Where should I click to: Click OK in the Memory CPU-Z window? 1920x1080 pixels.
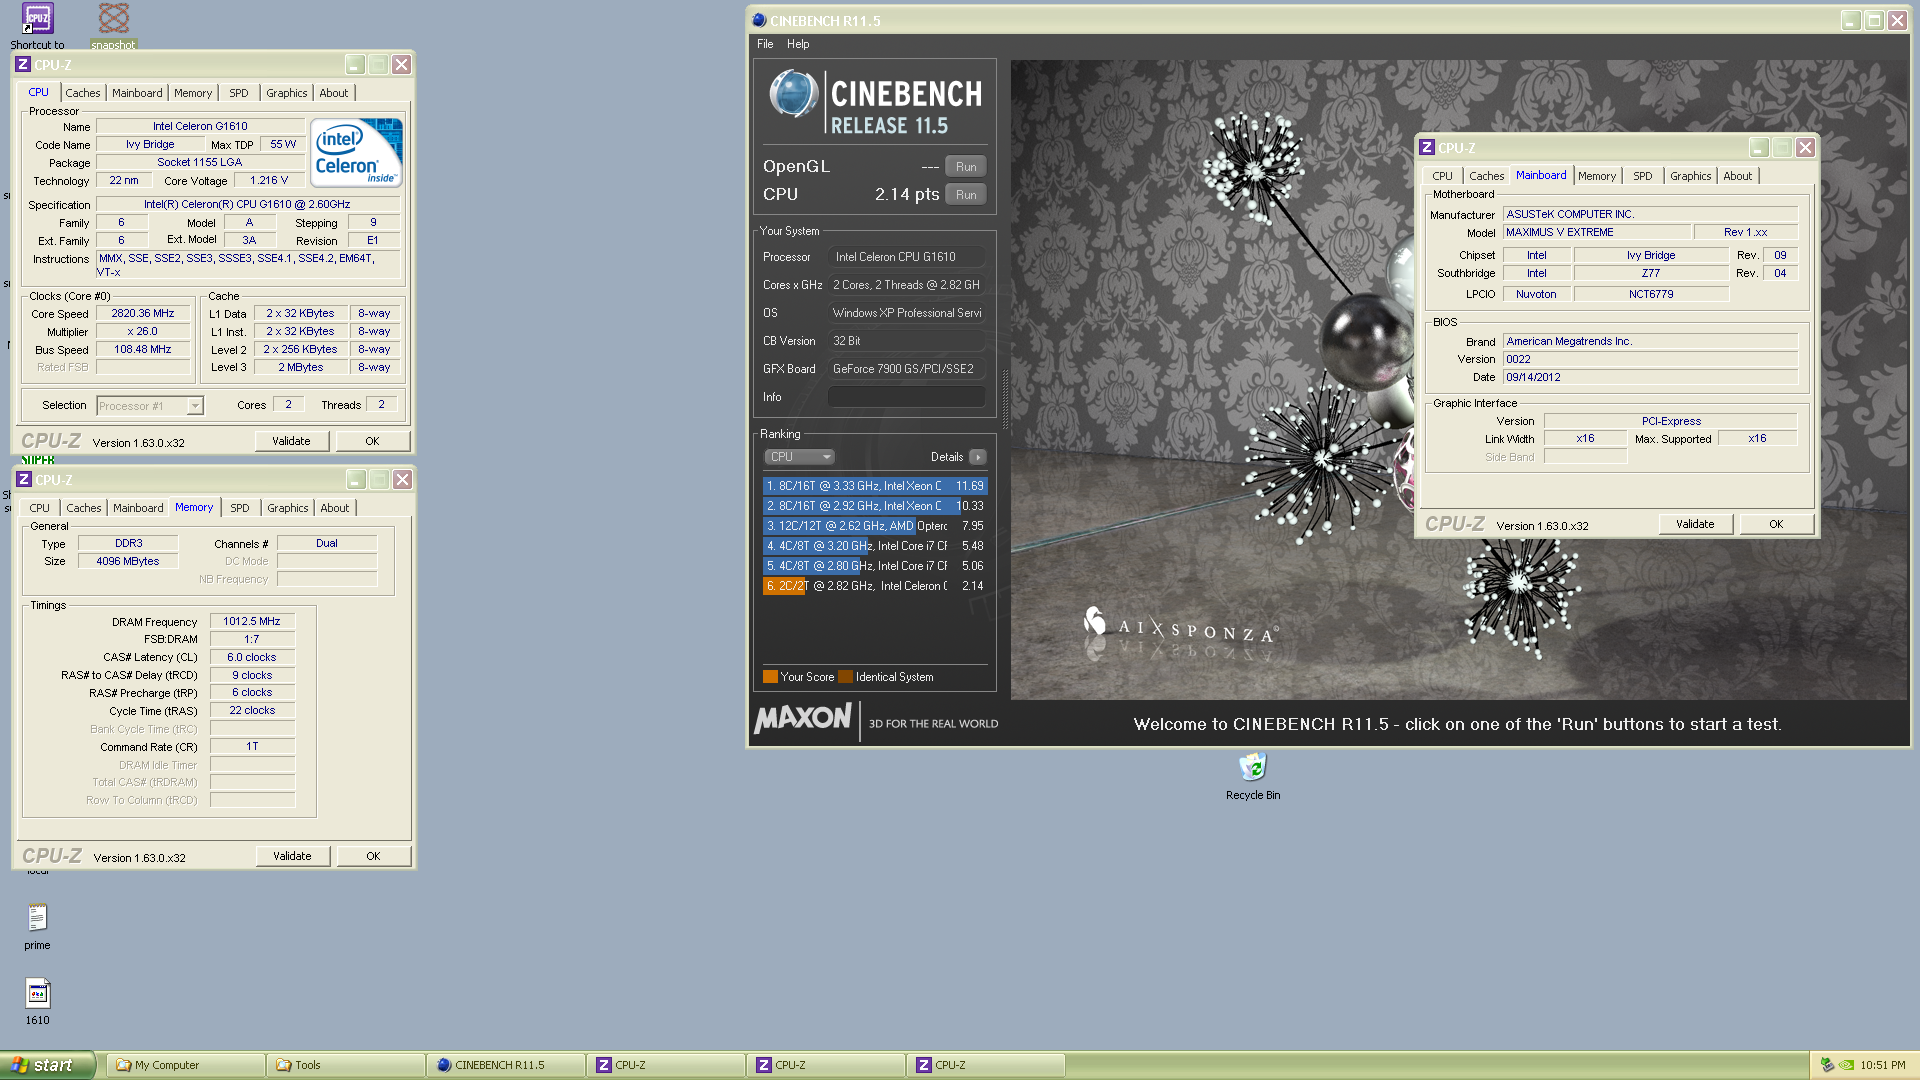click(373, 856)
